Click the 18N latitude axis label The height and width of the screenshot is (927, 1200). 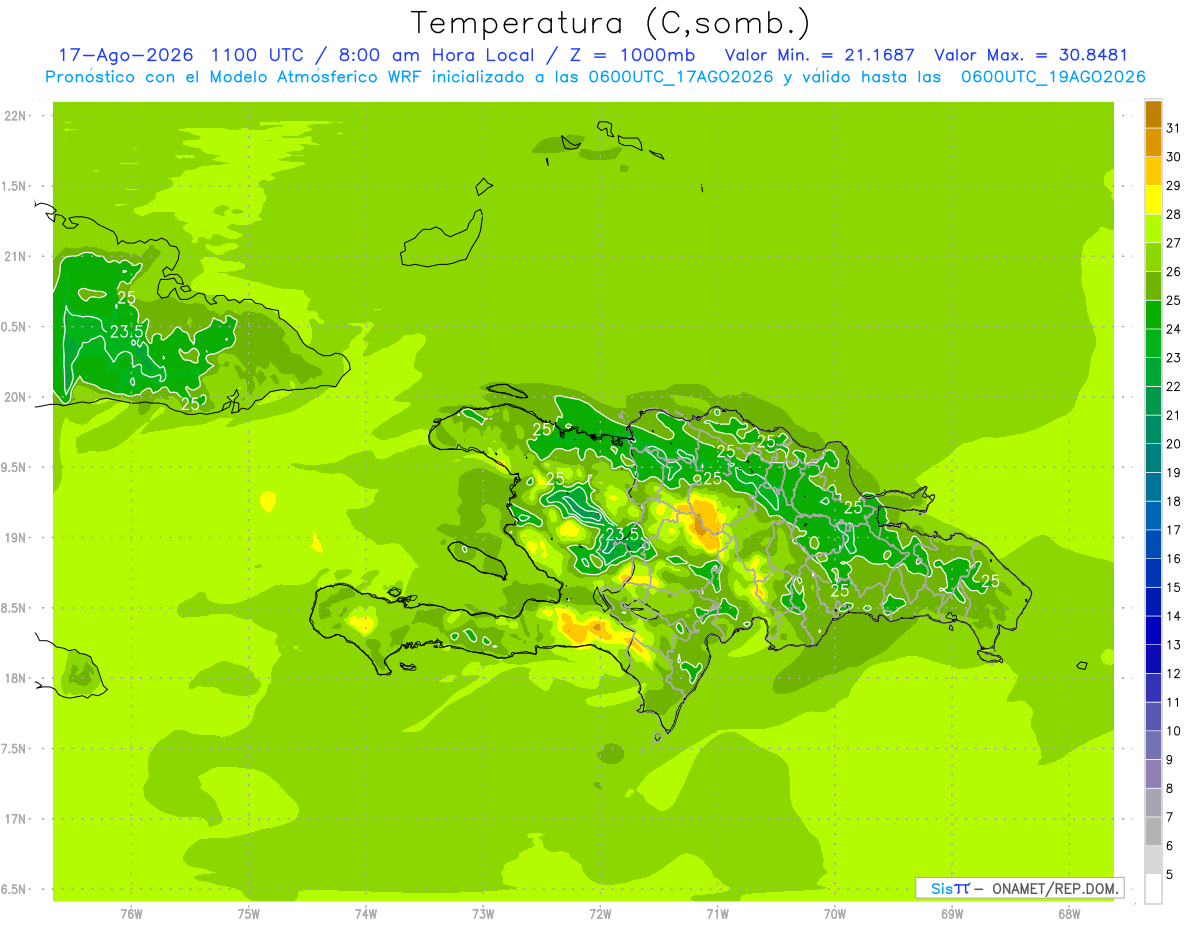15,678
